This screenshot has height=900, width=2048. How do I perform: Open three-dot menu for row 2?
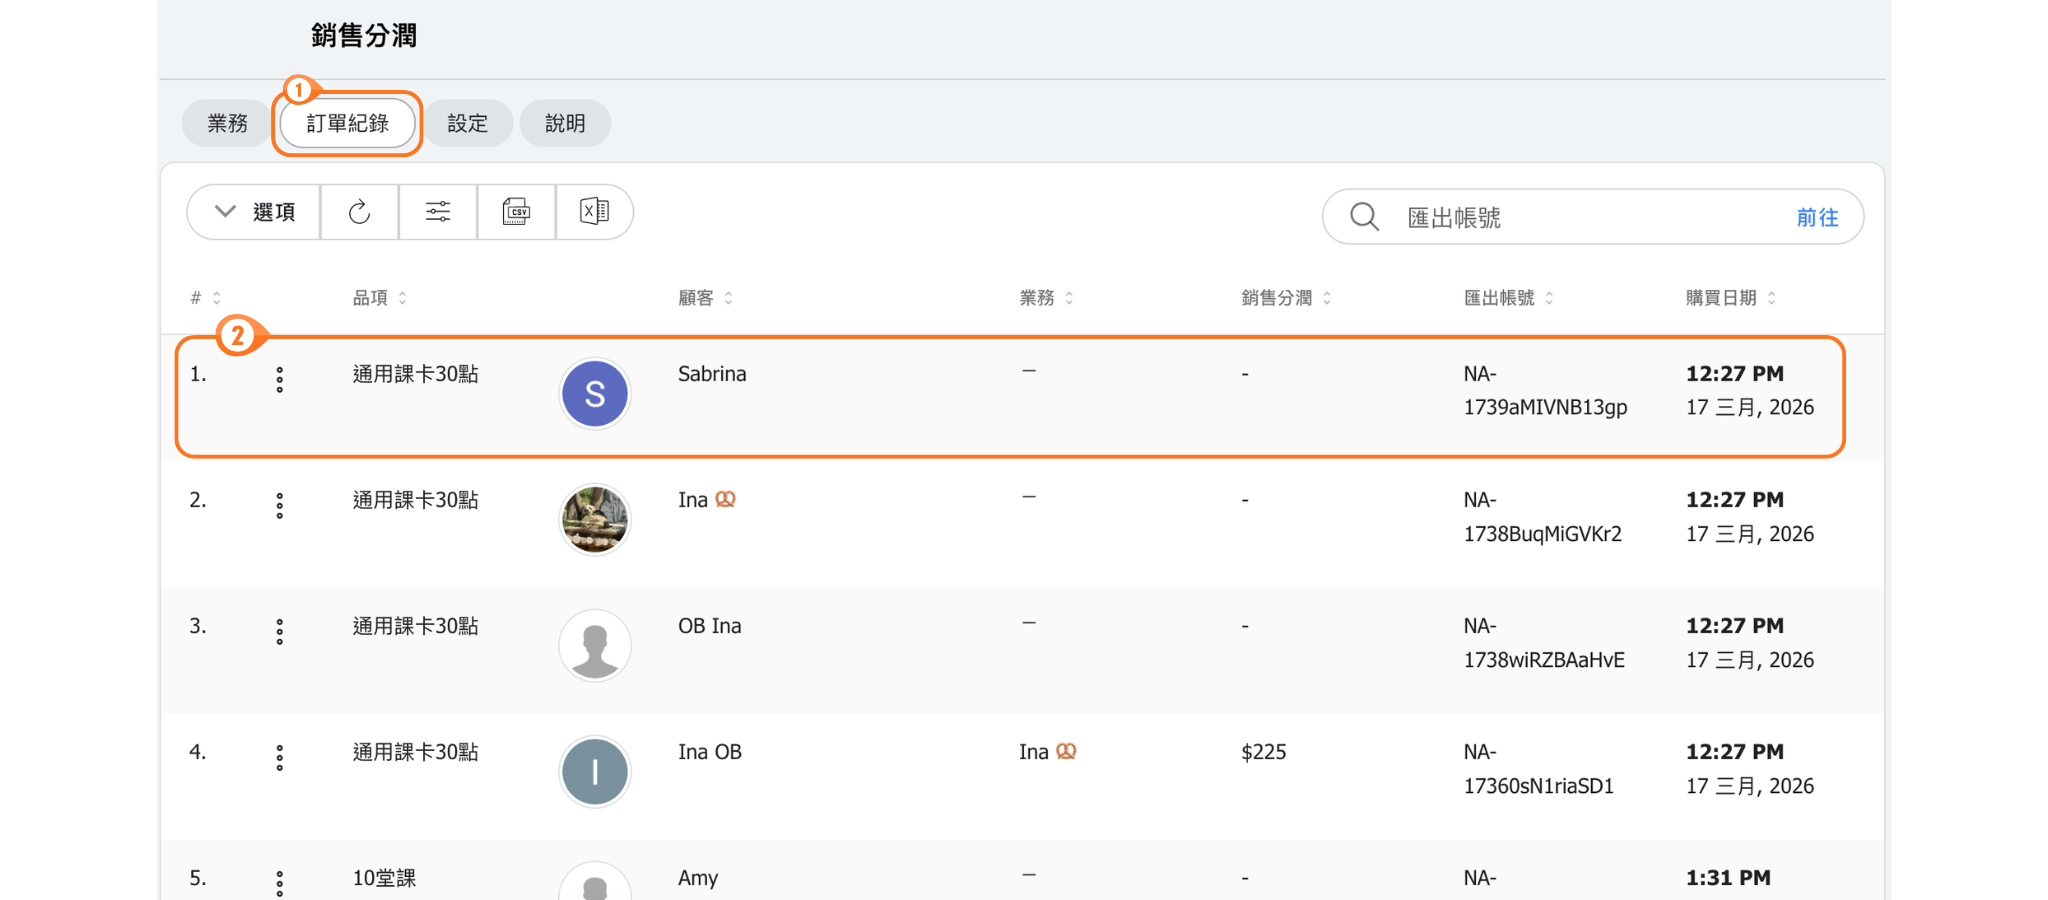[280, 505]
